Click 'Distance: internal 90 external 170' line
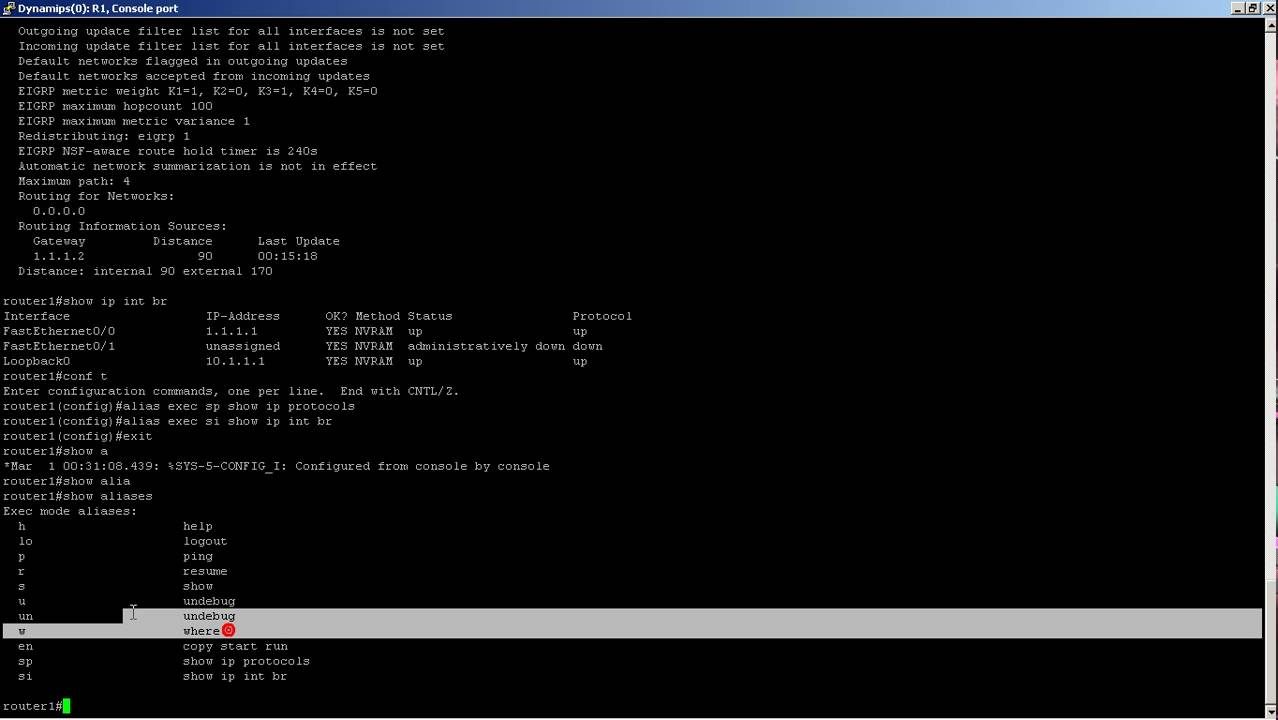1278x720 pixels. point(145,271)
